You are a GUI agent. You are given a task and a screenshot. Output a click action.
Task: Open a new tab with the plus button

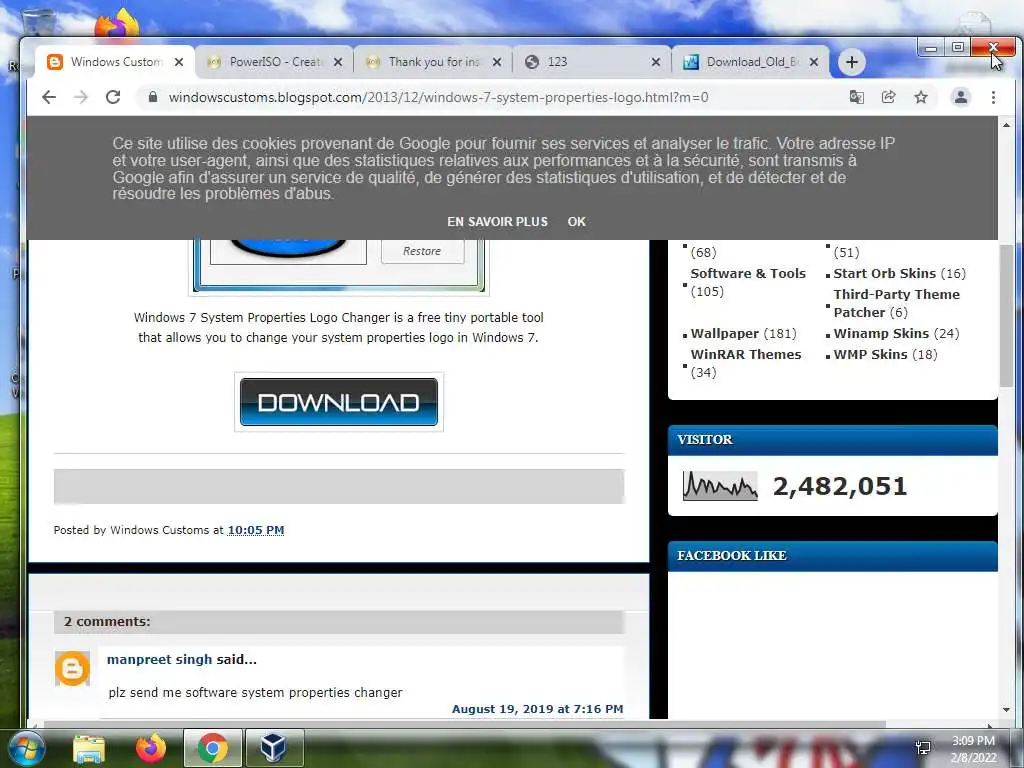(x=852, y=62)
